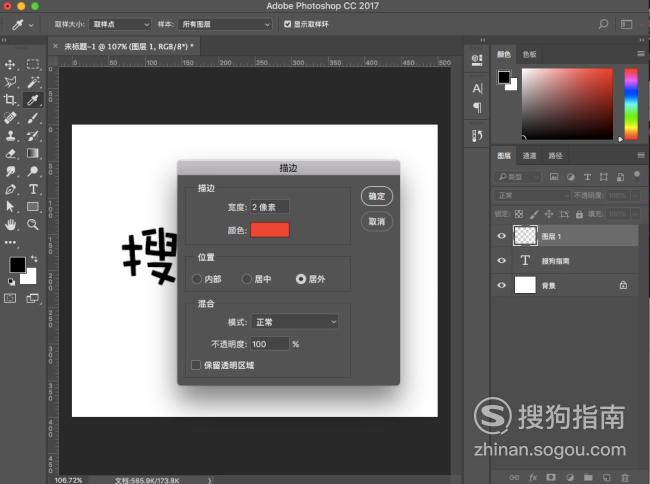Select the Eyedropper tool in toolbox
650x484 pixels.
(x=33, y=99)
